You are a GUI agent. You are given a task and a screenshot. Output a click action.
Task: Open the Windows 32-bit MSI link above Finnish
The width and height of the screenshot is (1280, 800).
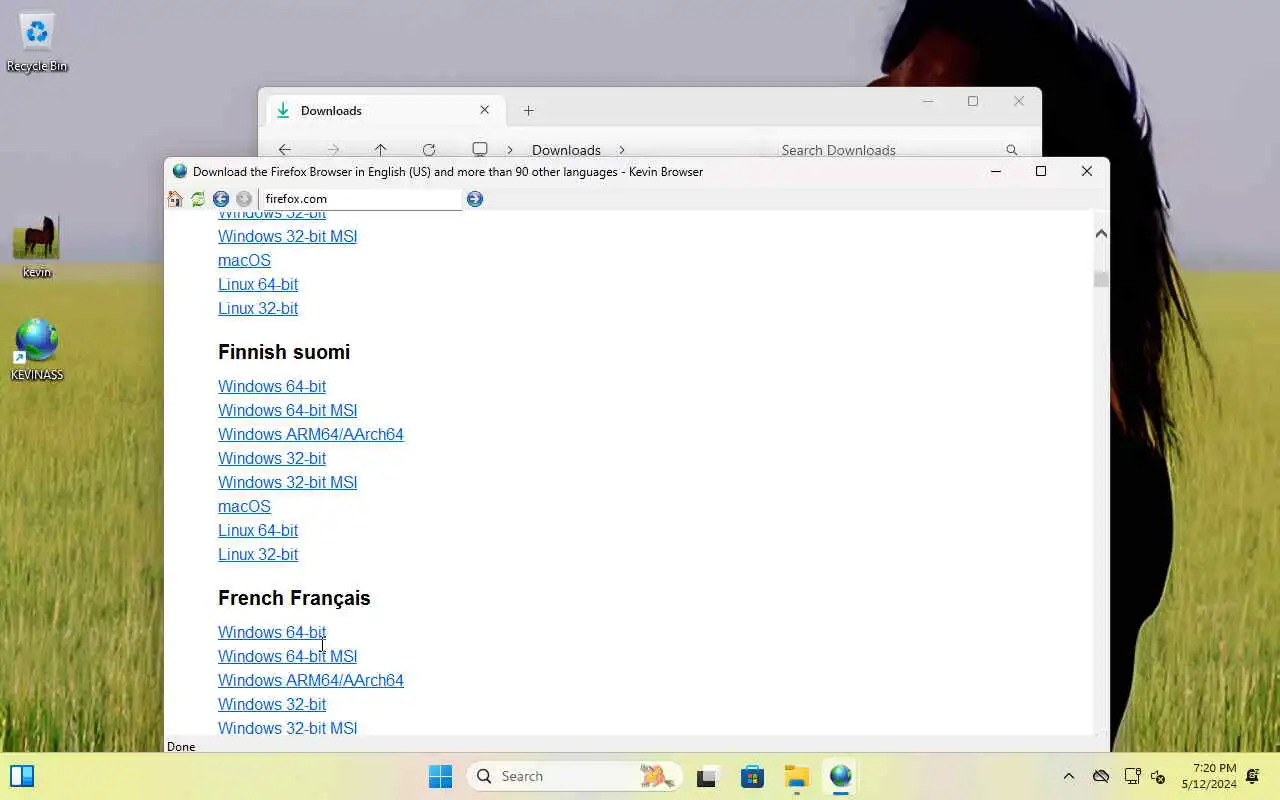tap(287, 236)
